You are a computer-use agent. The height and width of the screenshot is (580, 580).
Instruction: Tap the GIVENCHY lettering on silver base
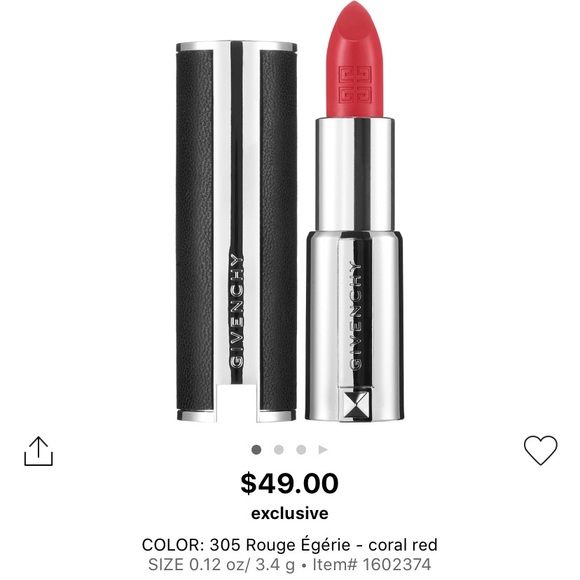coord(356,315)
